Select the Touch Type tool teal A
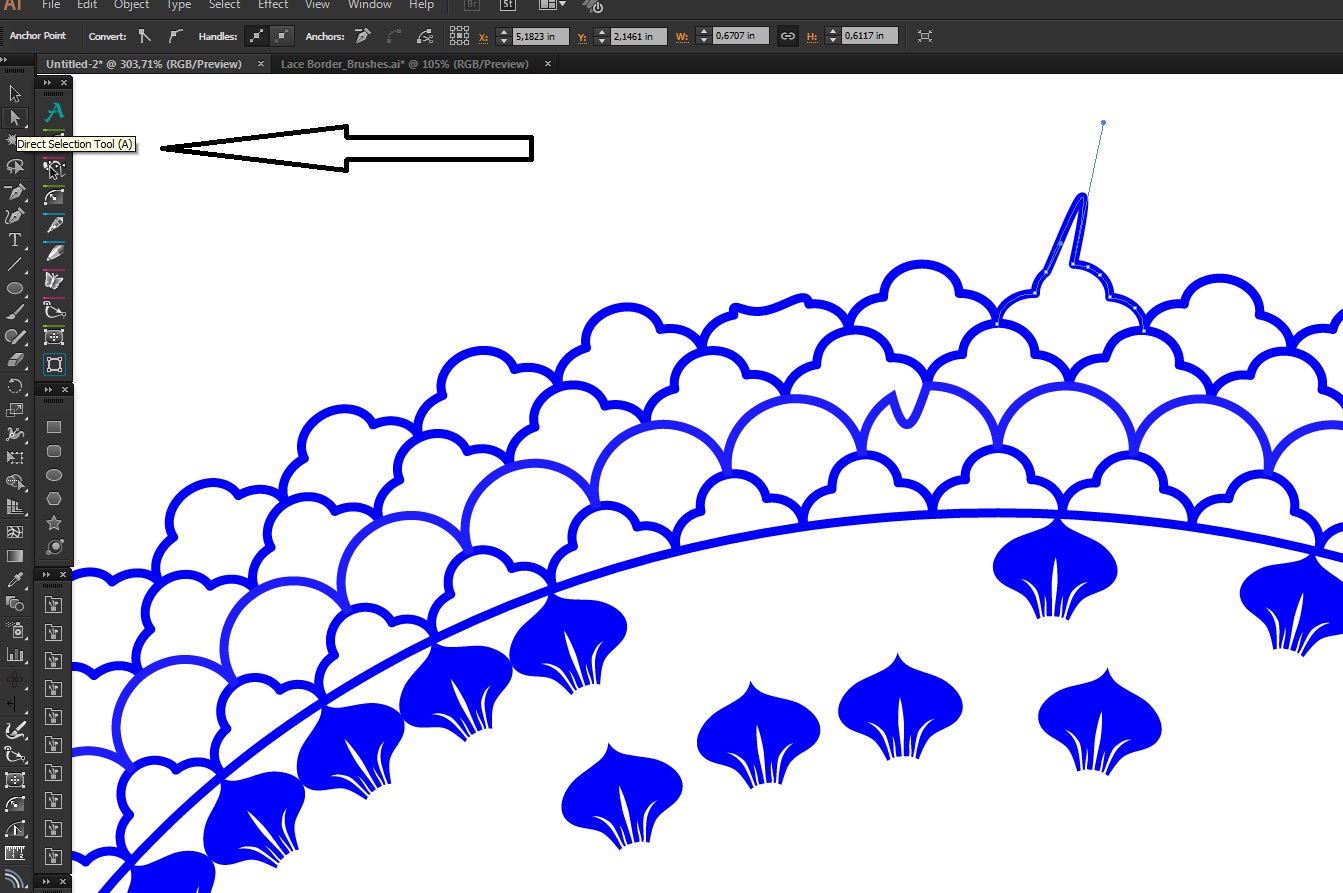This screenshot has height=893, width=1343. point(54,112)
